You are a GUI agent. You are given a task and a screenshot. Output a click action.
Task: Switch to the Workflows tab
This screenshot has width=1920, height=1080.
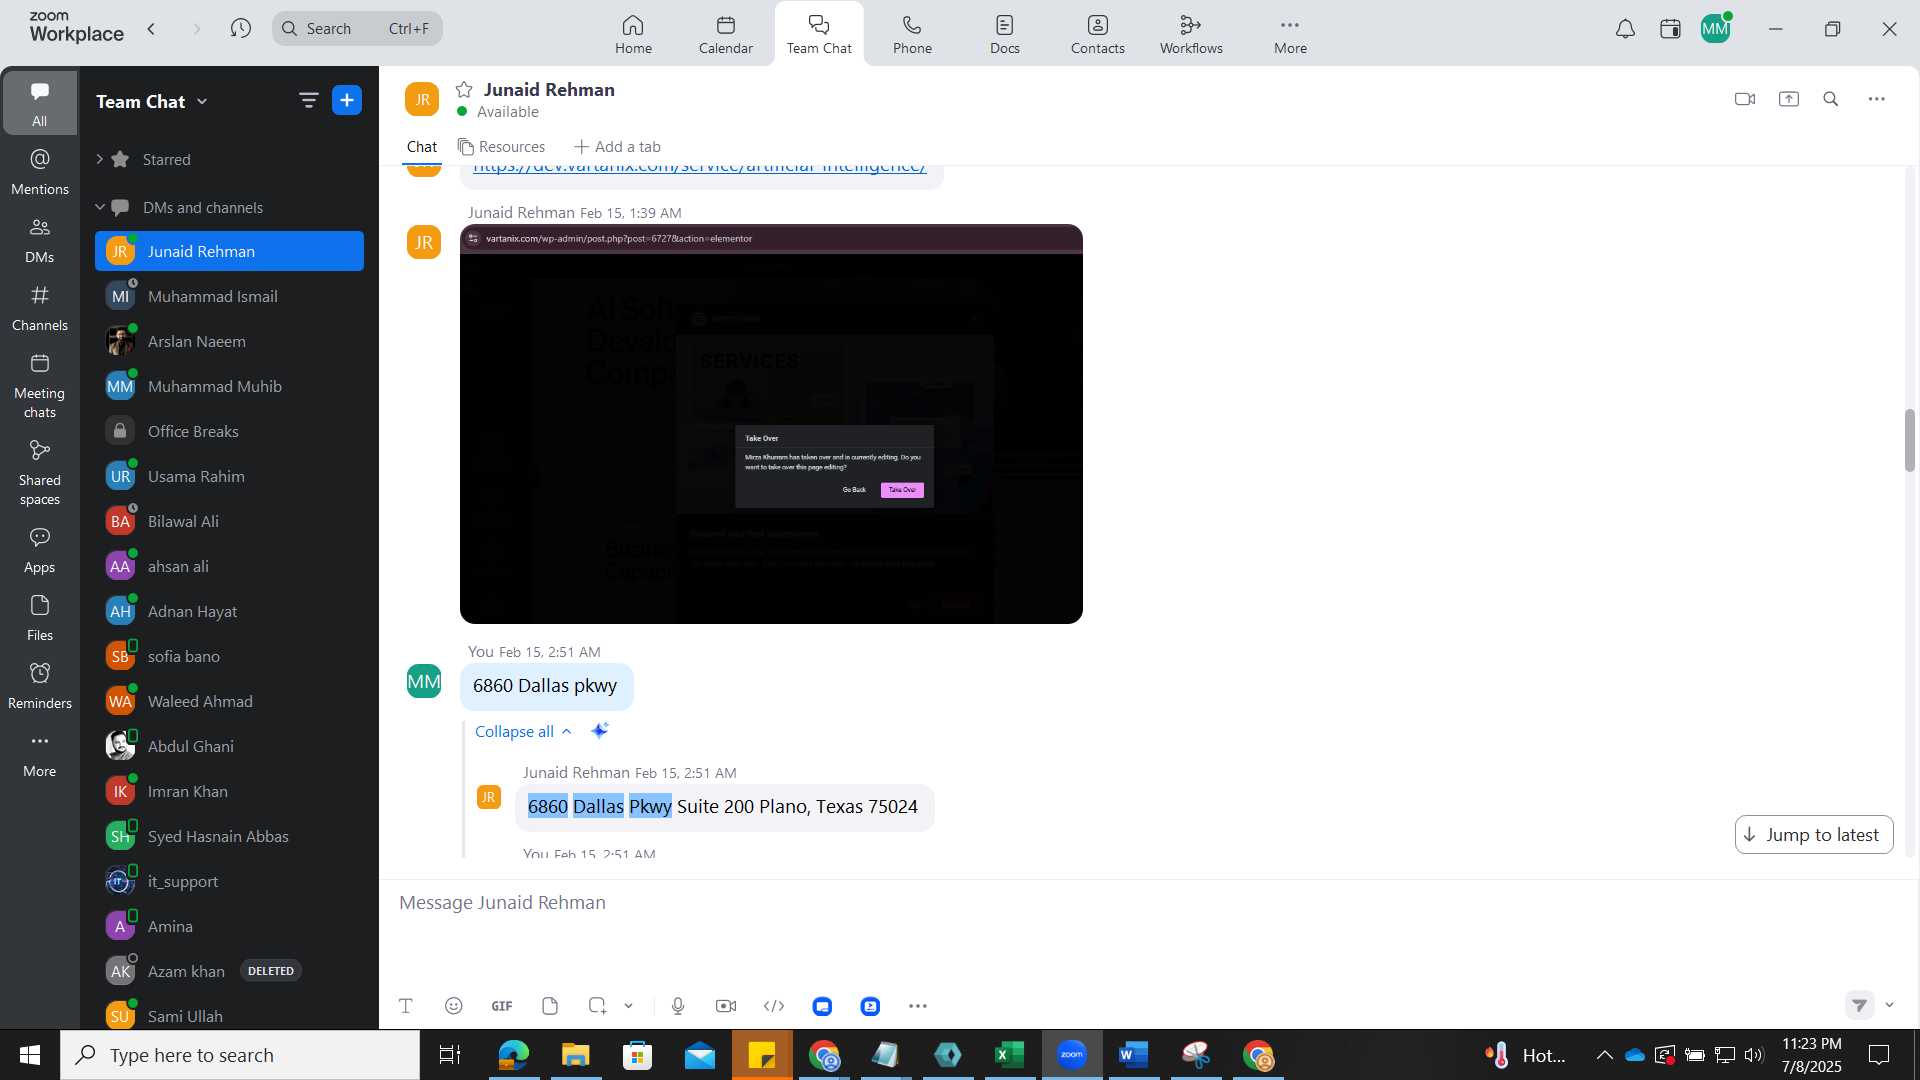[x=1191, y=34]
